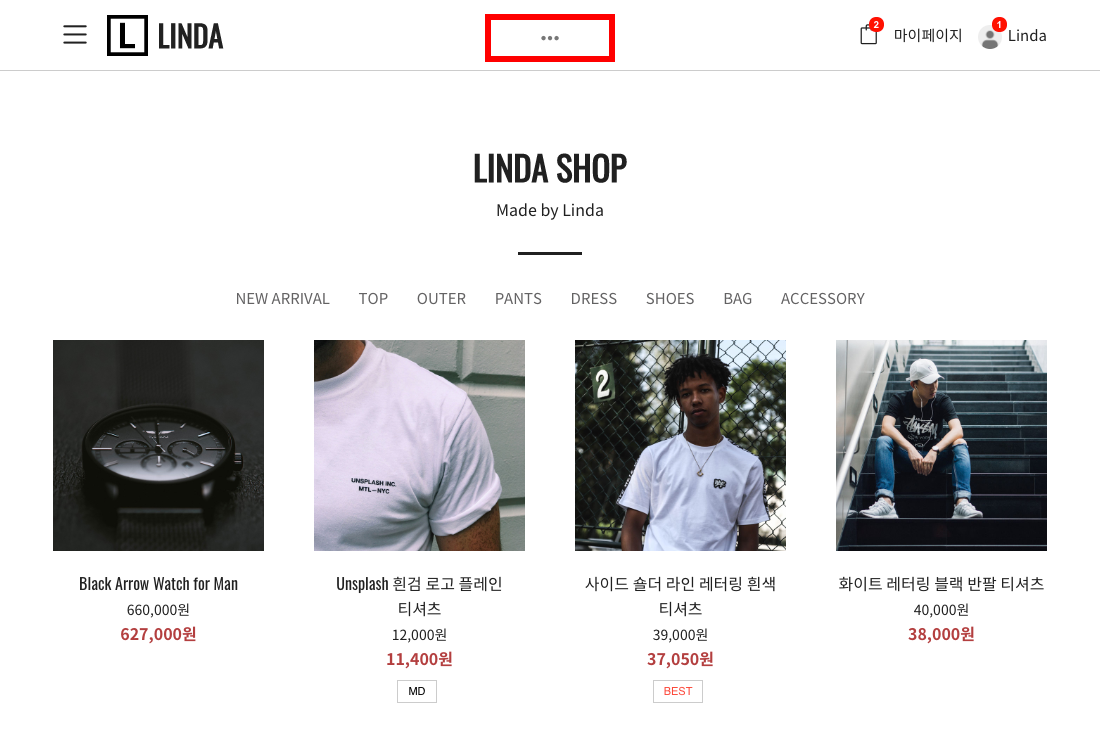This screenshot has height=740, width=1100.
Task: Go to 마이페이지 link
Action: click(x=927, y=35)
